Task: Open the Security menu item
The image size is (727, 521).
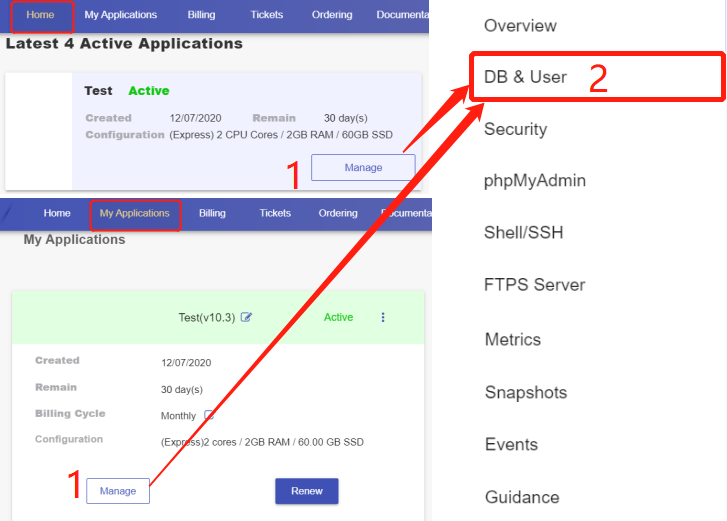Action: (x=515, y=129)
